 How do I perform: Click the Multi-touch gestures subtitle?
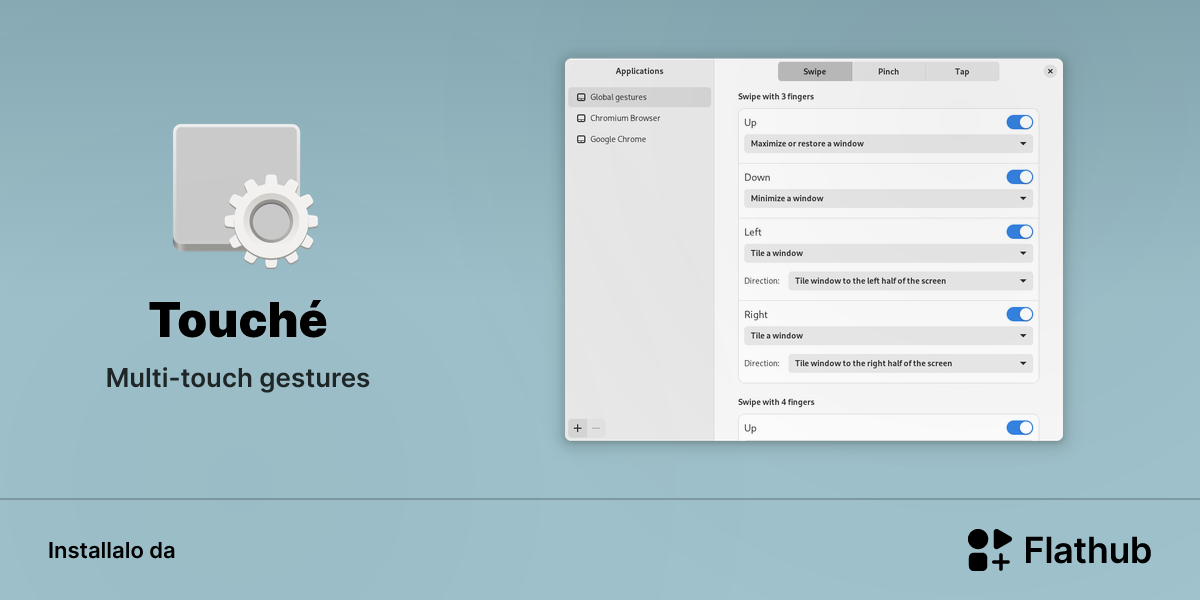(238, 379)
